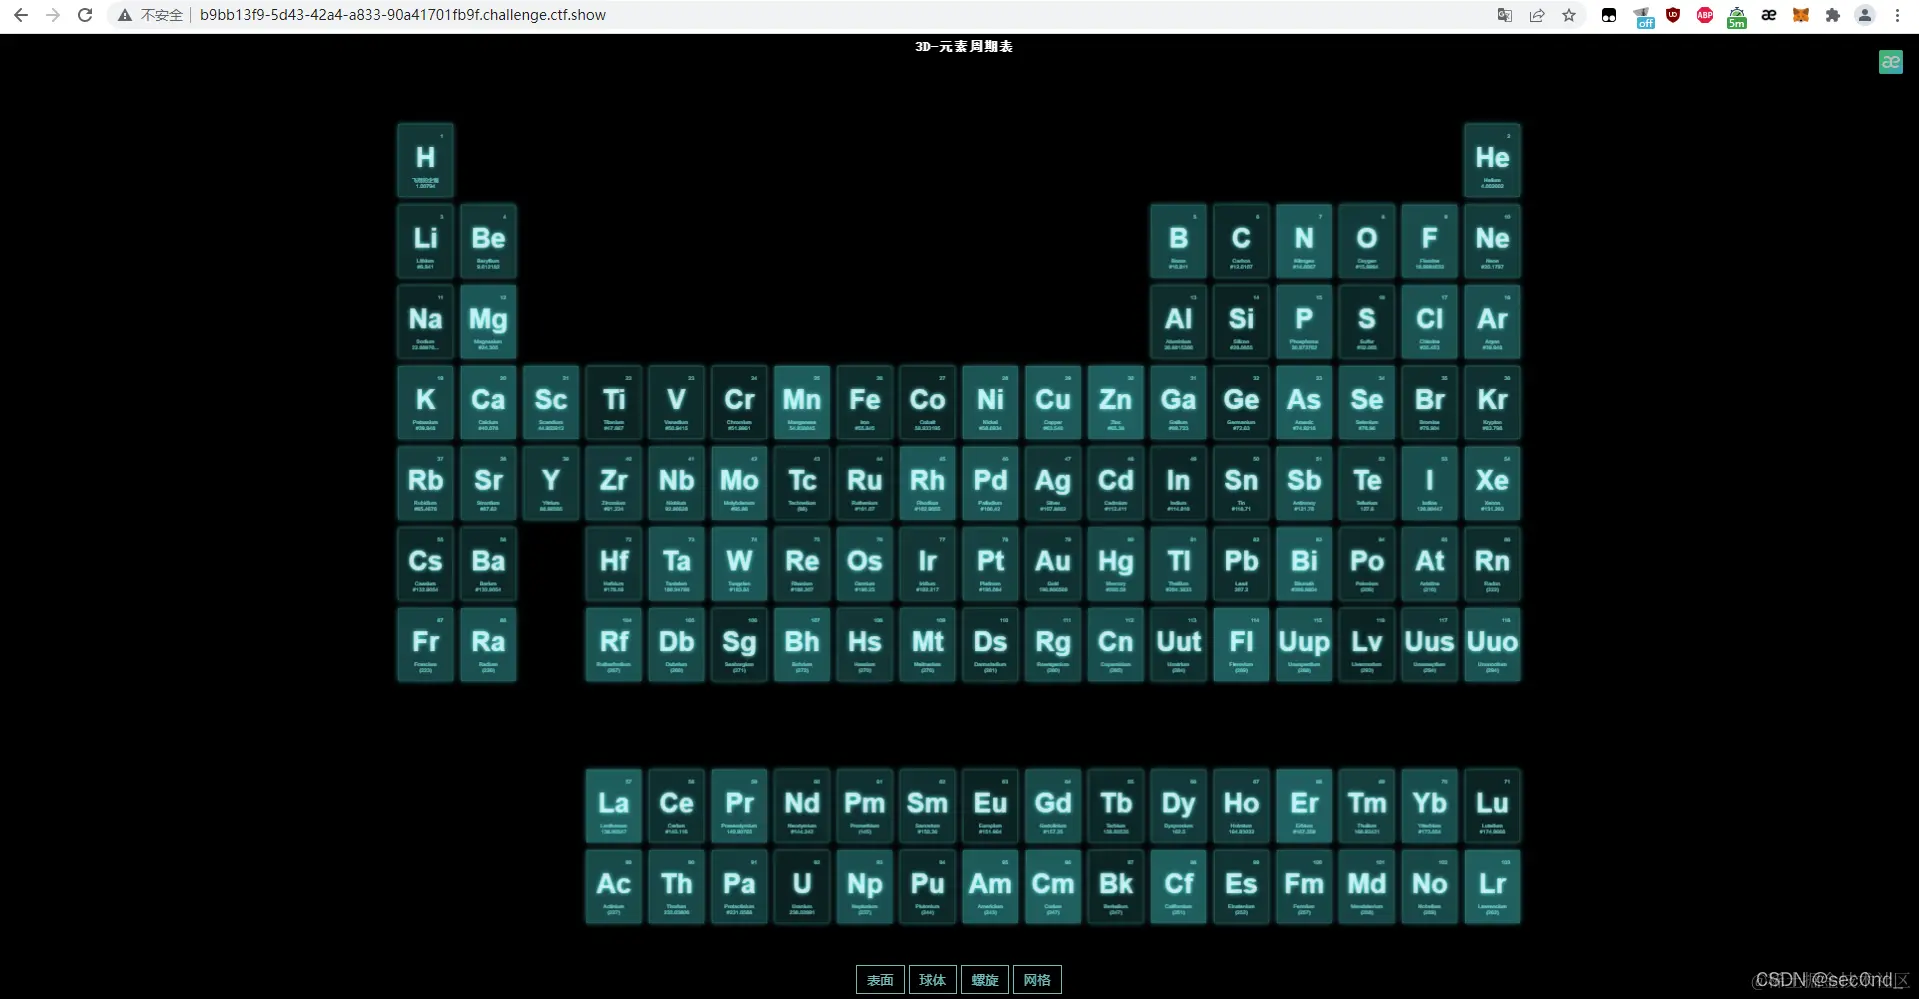Select the He helium element tile
The image size is (1919, 999).
coord(1492,160)
